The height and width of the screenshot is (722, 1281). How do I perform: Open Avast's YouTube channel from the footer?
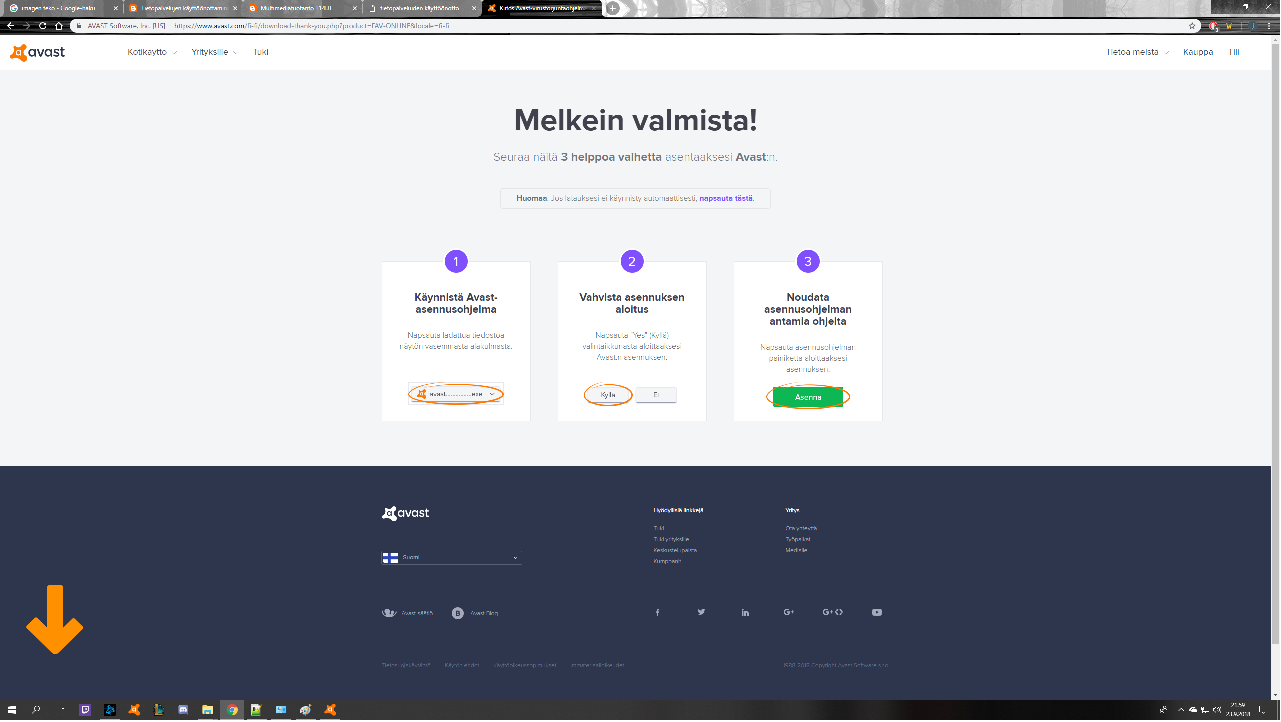pyautogui.click(x=877, y=612)
